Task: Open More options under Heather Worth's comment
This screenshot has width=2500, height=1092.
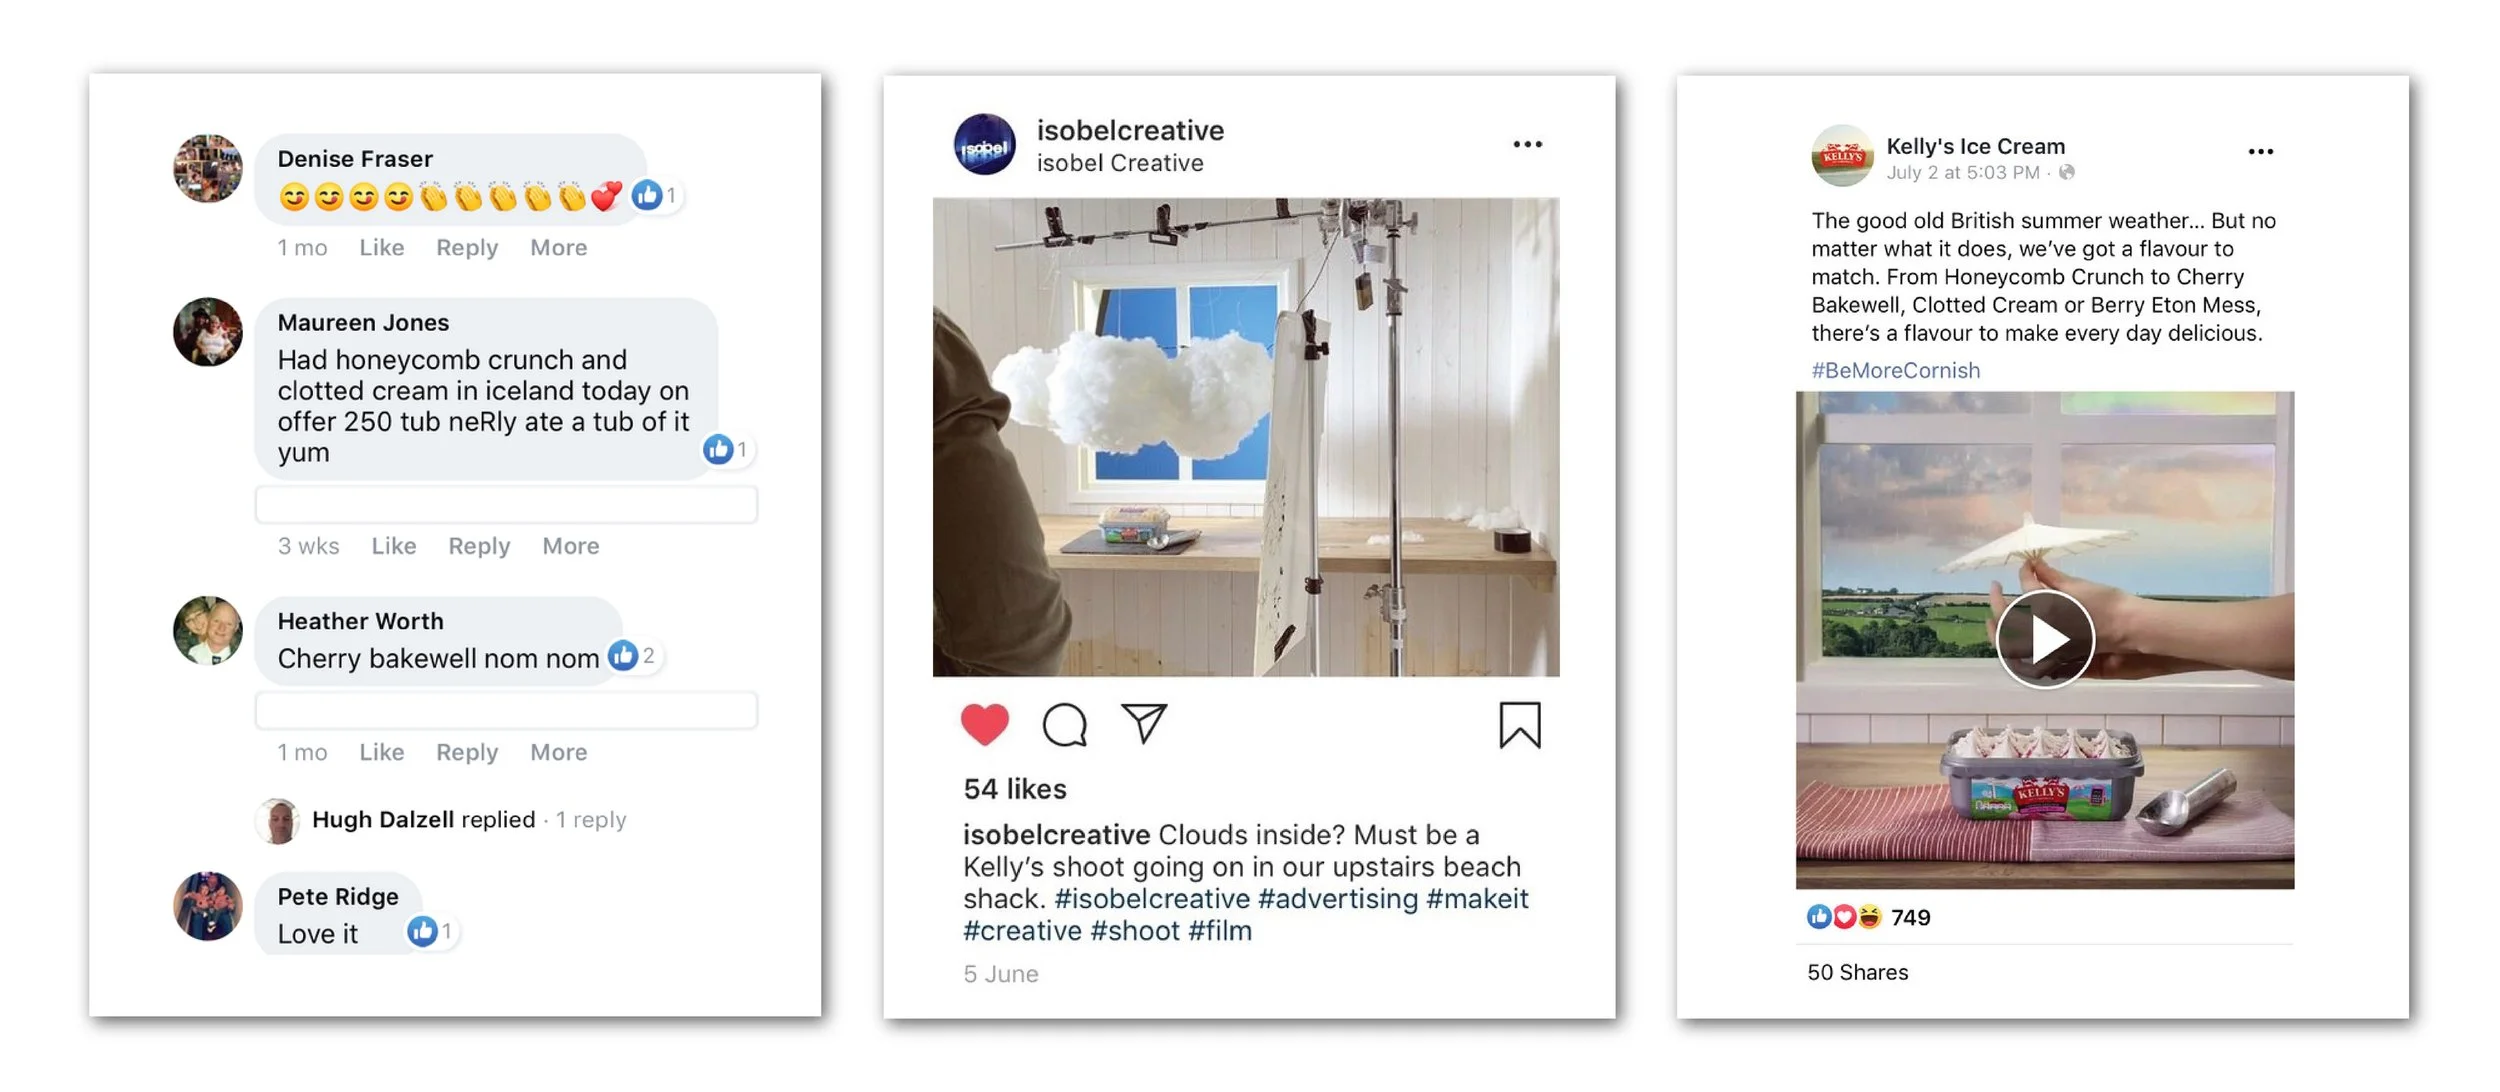Action: (x=558, y=752)
